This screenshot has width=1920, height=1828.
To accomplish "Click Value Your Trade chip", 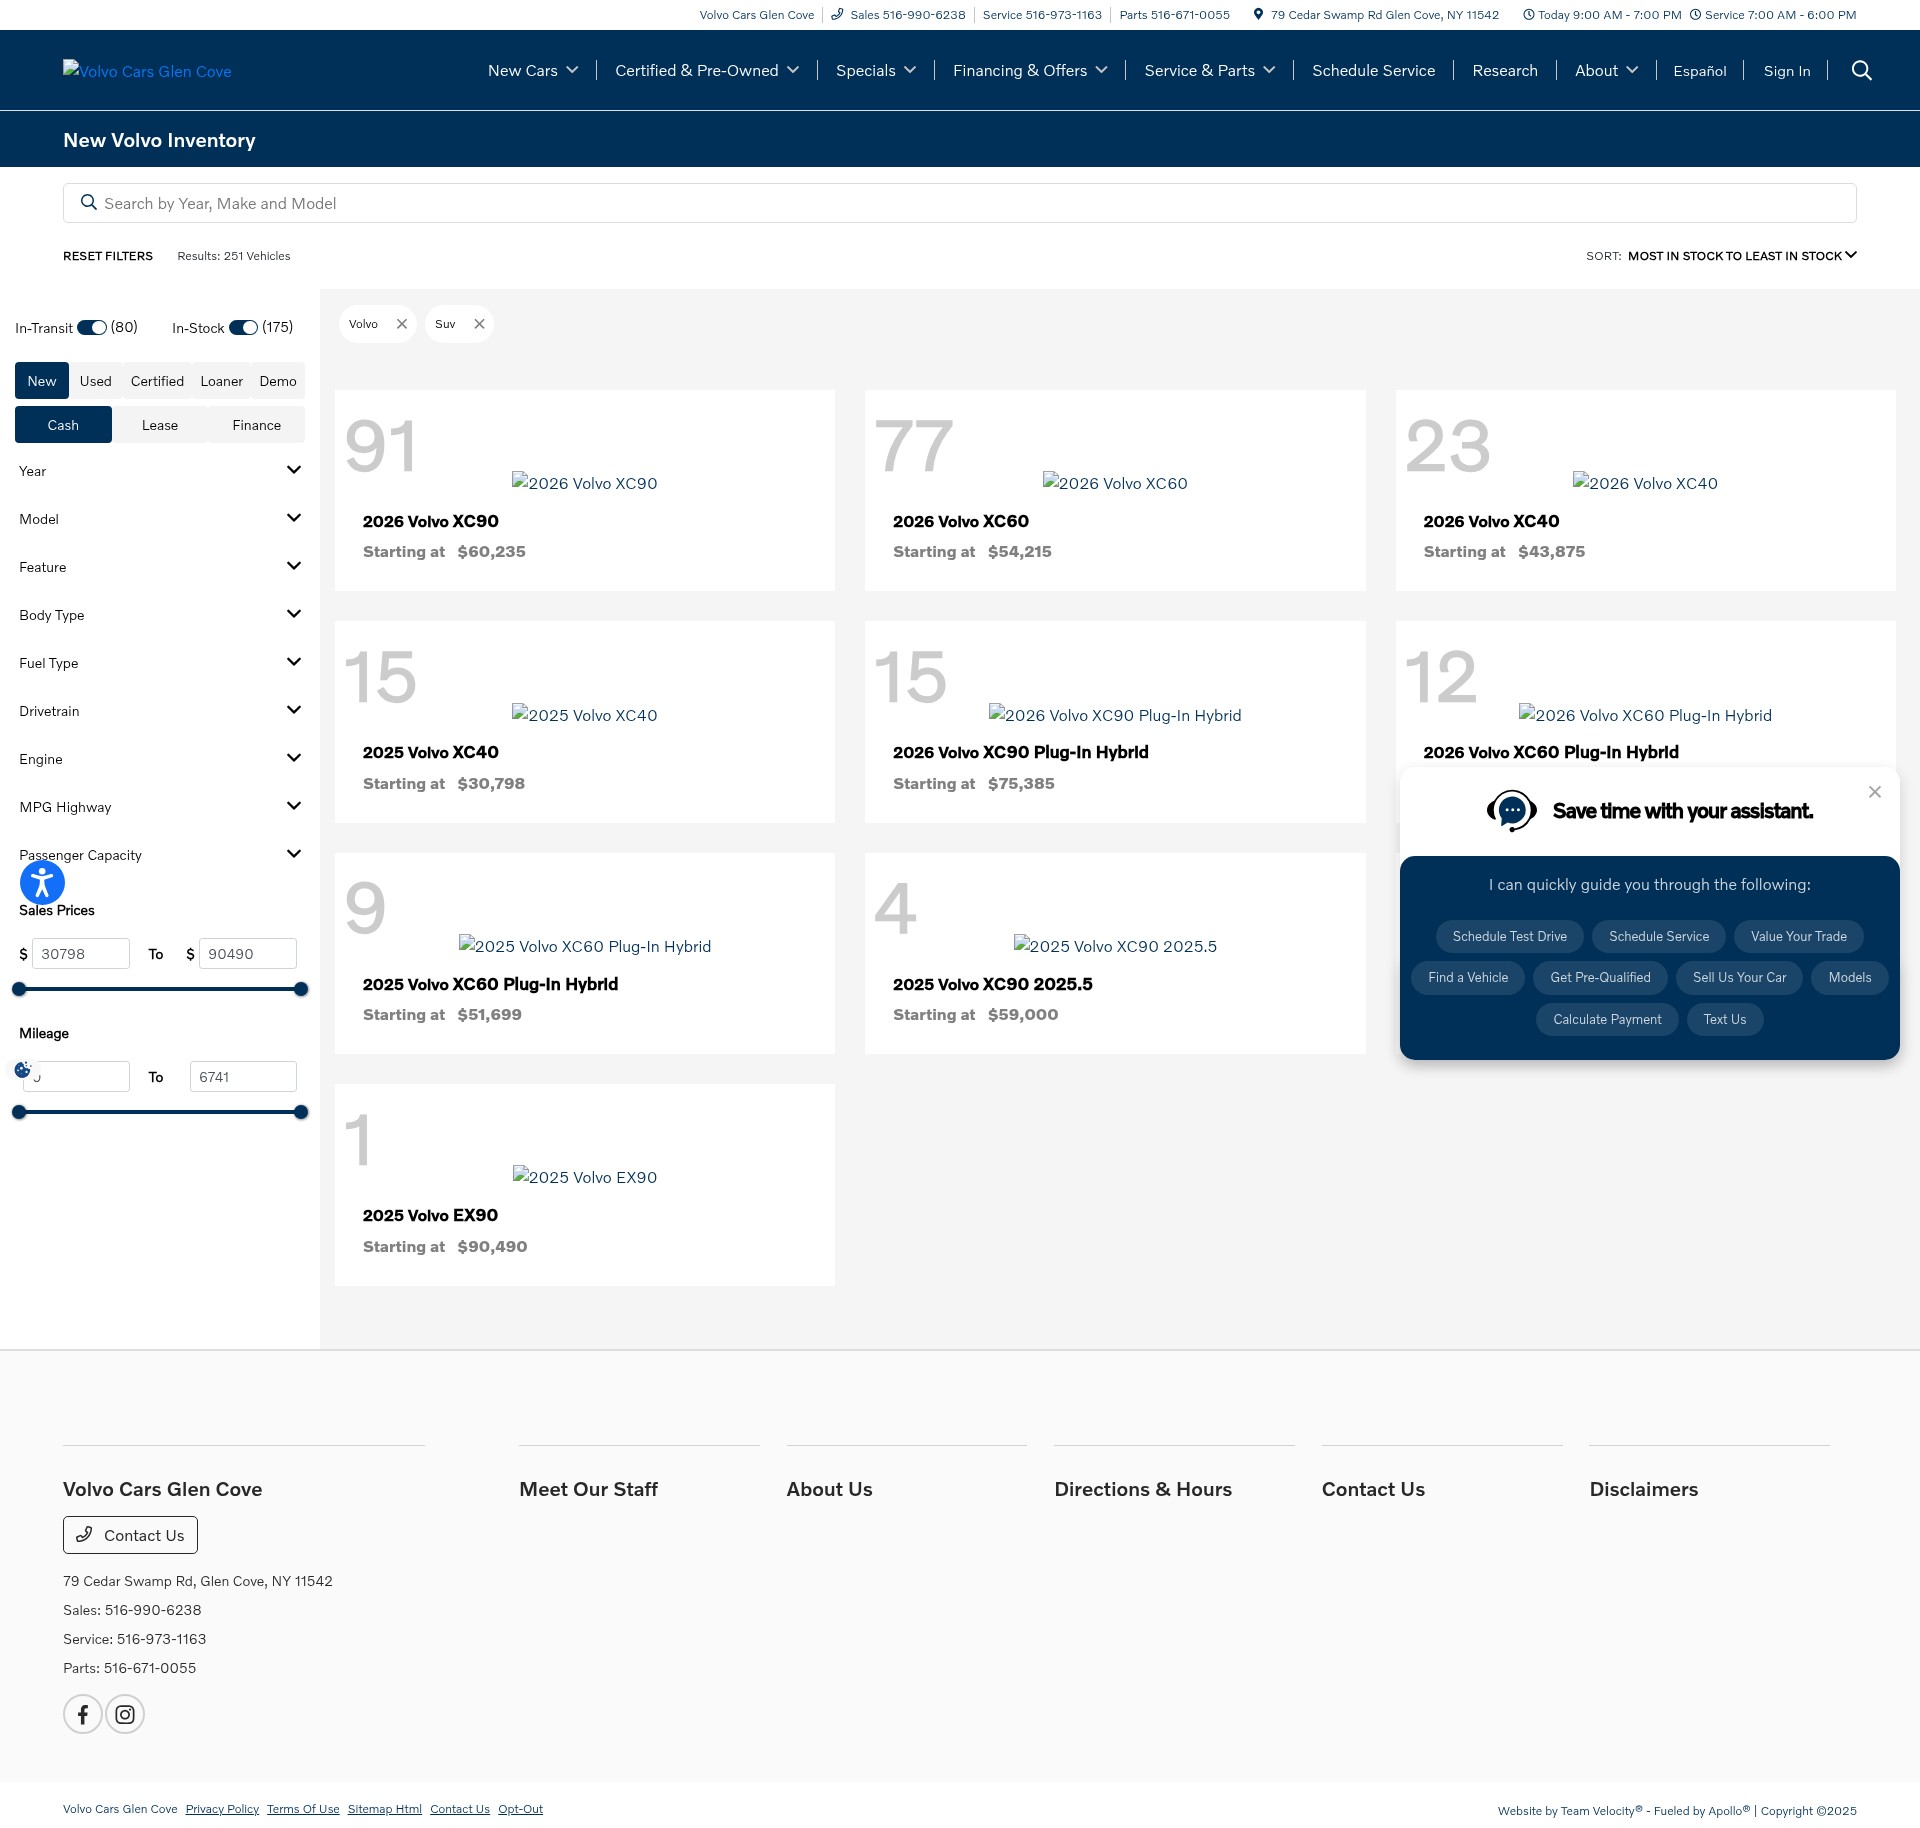I will tap(1798, 936).
